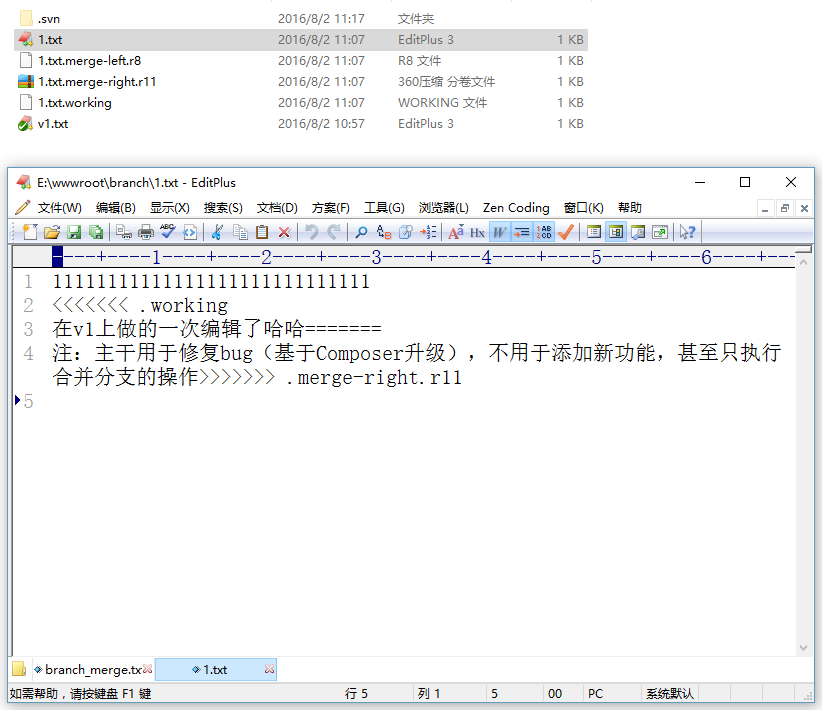Select 1.txt.merge-right.r11 file
The image size is (822, 710).
tap(300, 82)
